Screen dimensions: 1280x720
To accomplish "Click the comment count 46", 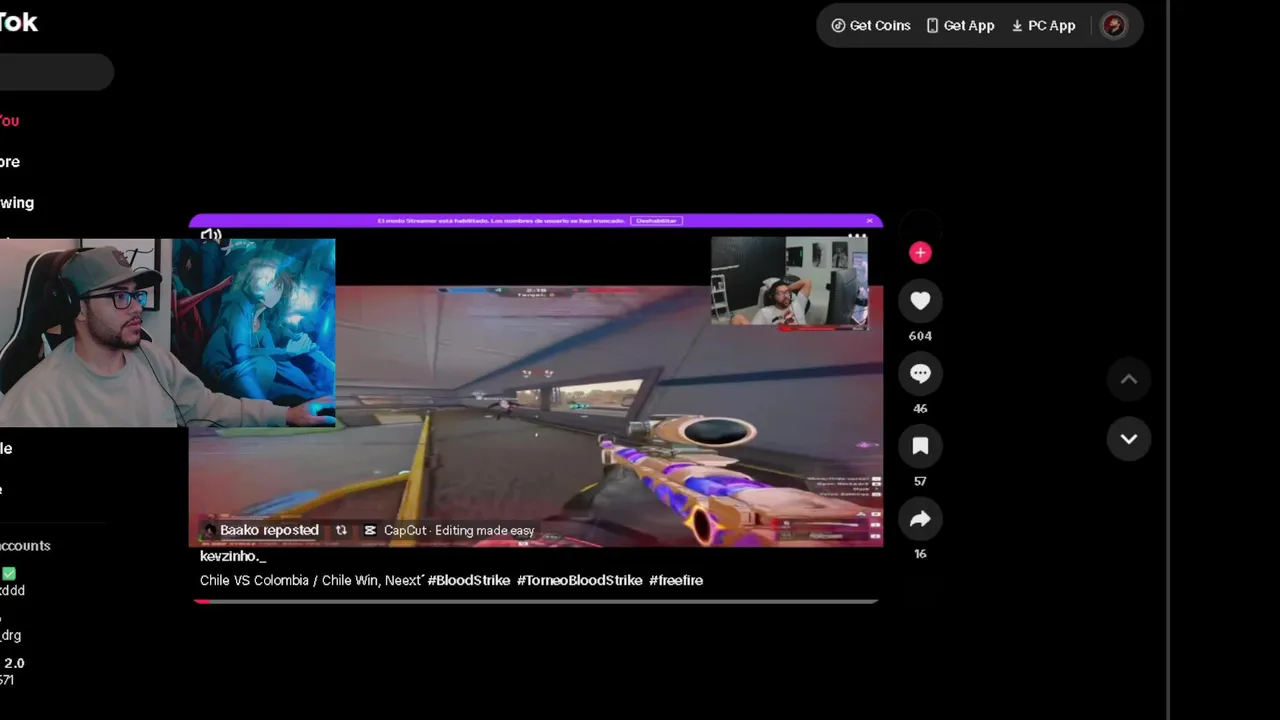I will [920, 409].
